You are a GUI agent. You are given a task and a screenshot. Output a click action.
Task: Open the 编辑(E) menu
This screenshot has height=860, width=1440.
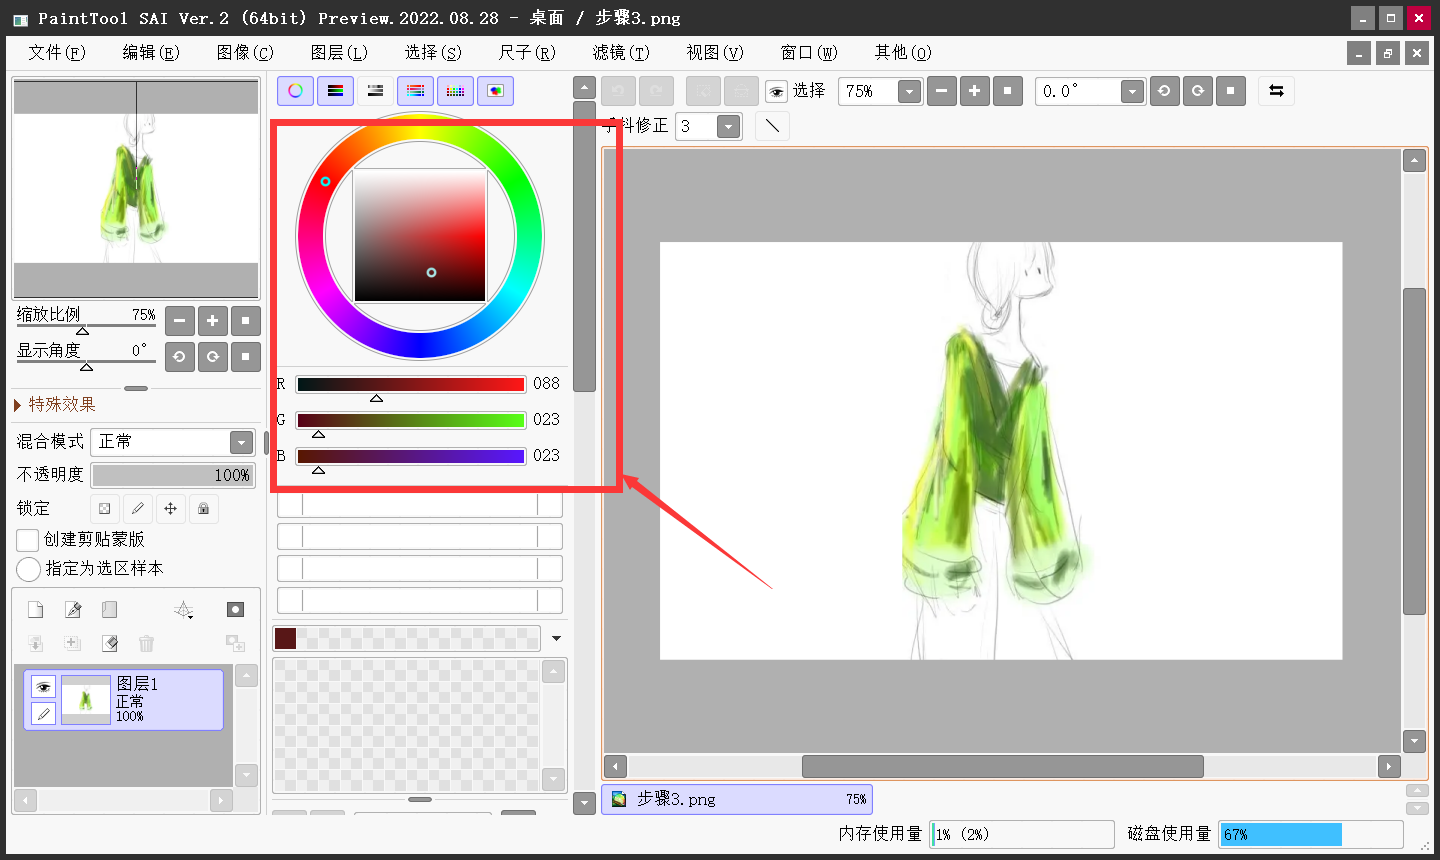click(151, 53)
